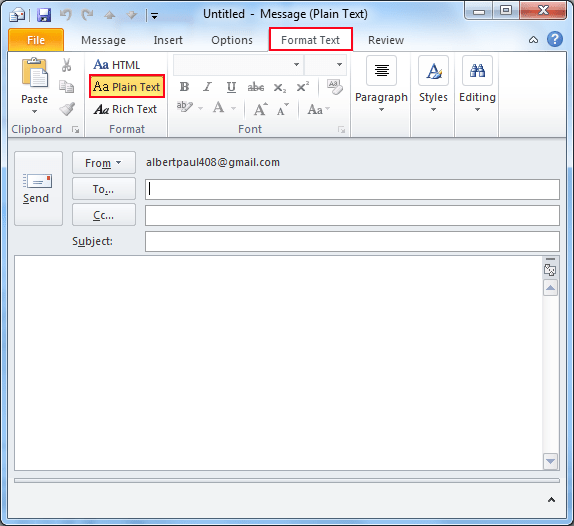Viewport: 574px width, 526px height.
Task: Open Customize Quick Access Toolbar menu
Action: [154, 16]
